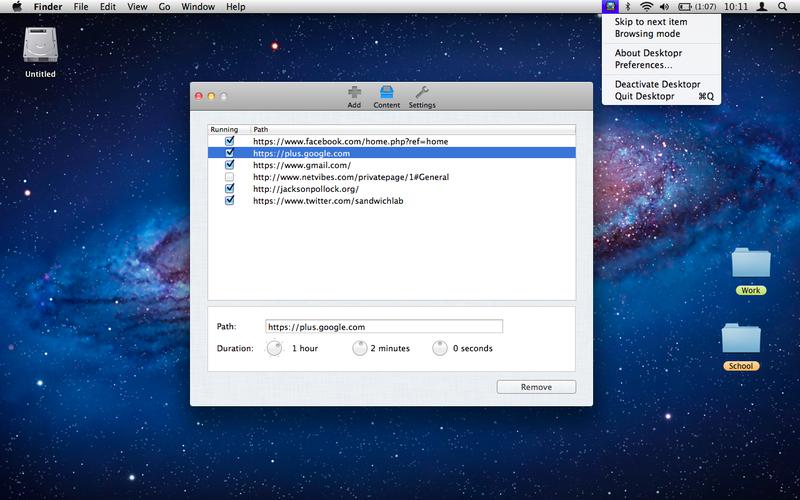This screenshot has width=800, height=500.
Task: Open Settings wrench icon
Action: 422,93
